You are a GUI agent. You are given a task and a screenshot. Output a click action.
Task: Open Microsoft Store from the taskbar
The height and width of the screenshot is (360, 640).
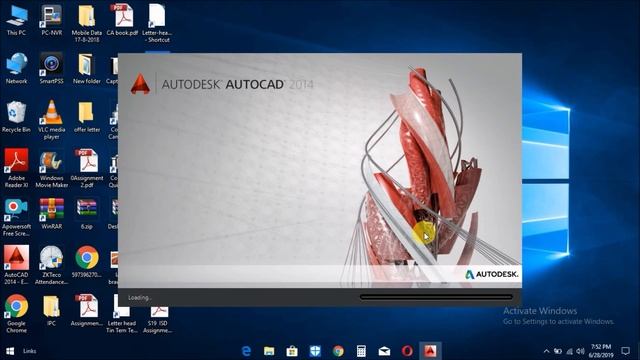click(292, 351)
